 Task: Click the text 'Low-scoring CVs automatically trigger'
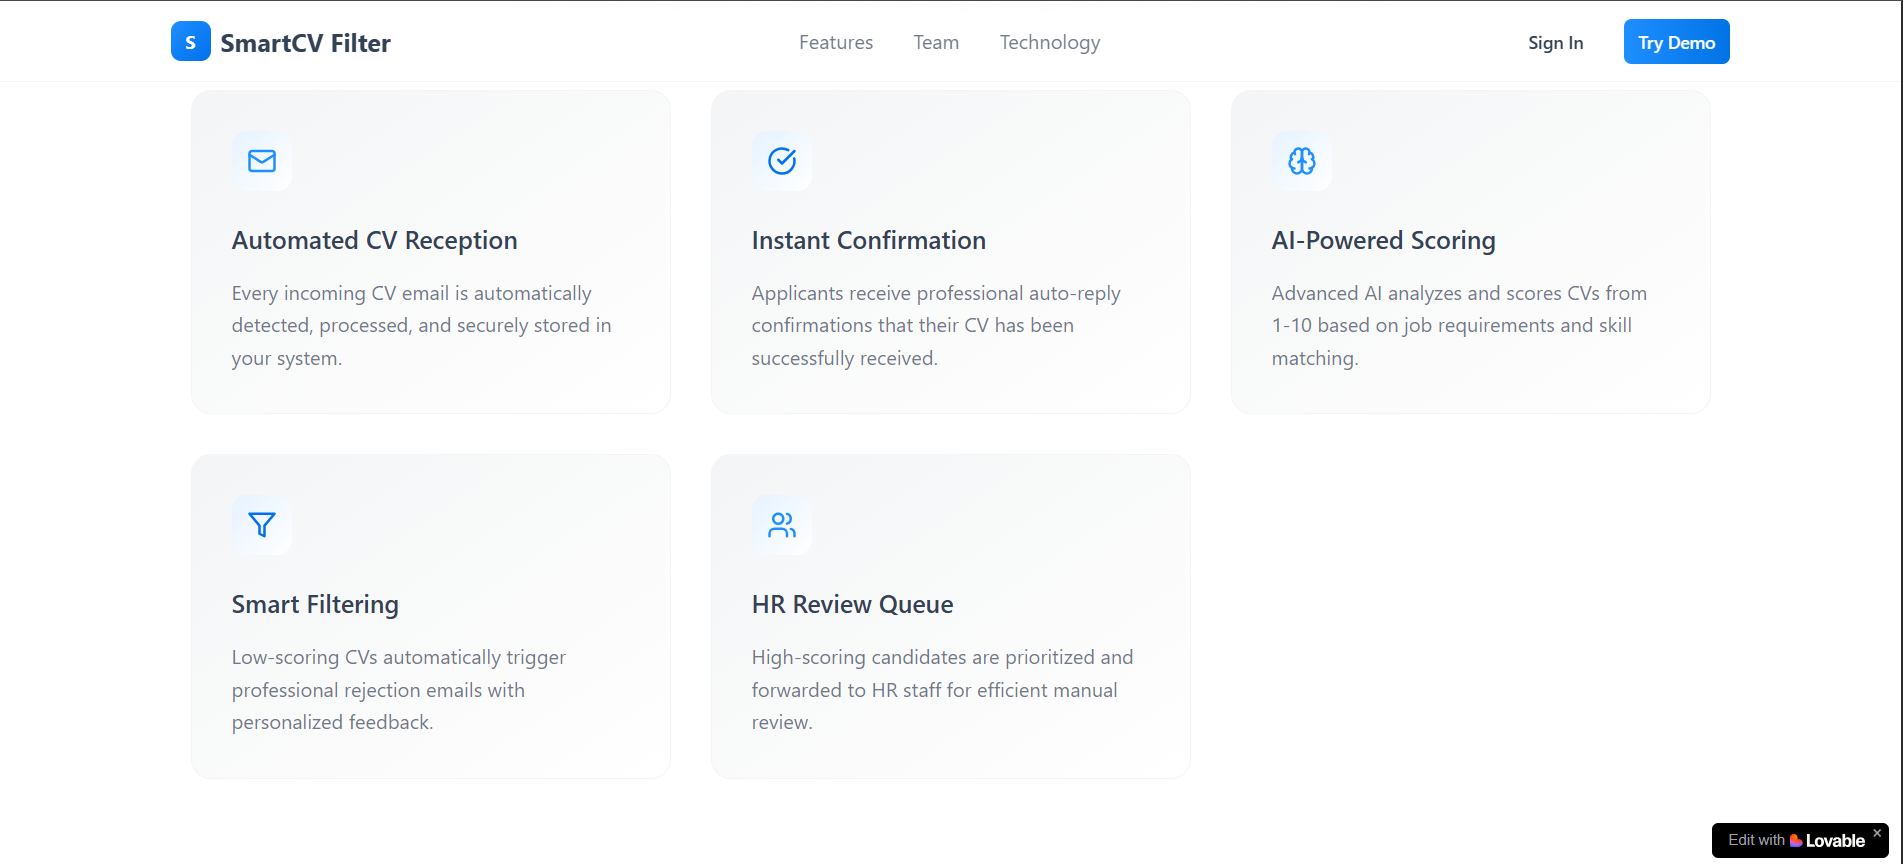coord(399,657)
